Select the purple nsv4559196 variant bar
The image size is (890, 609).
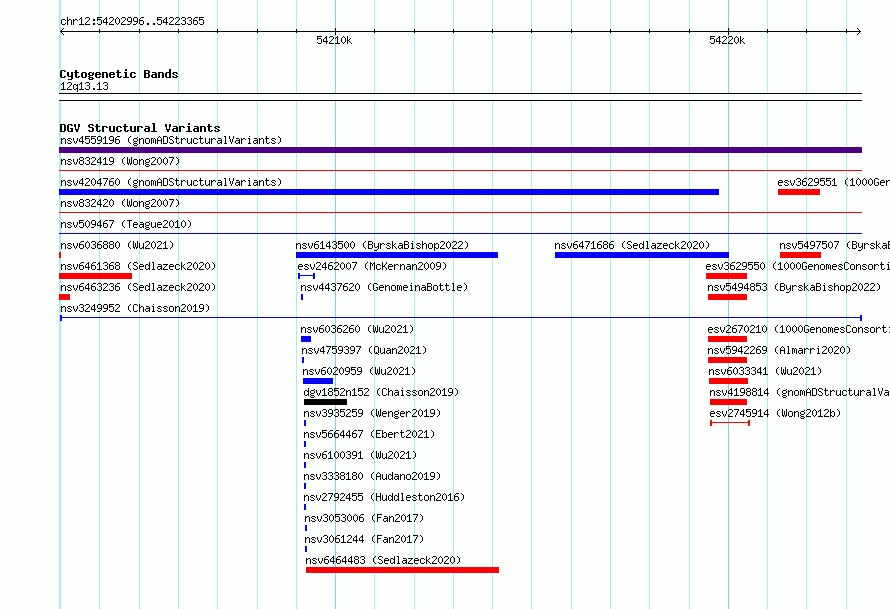click(x=460, y=150)
